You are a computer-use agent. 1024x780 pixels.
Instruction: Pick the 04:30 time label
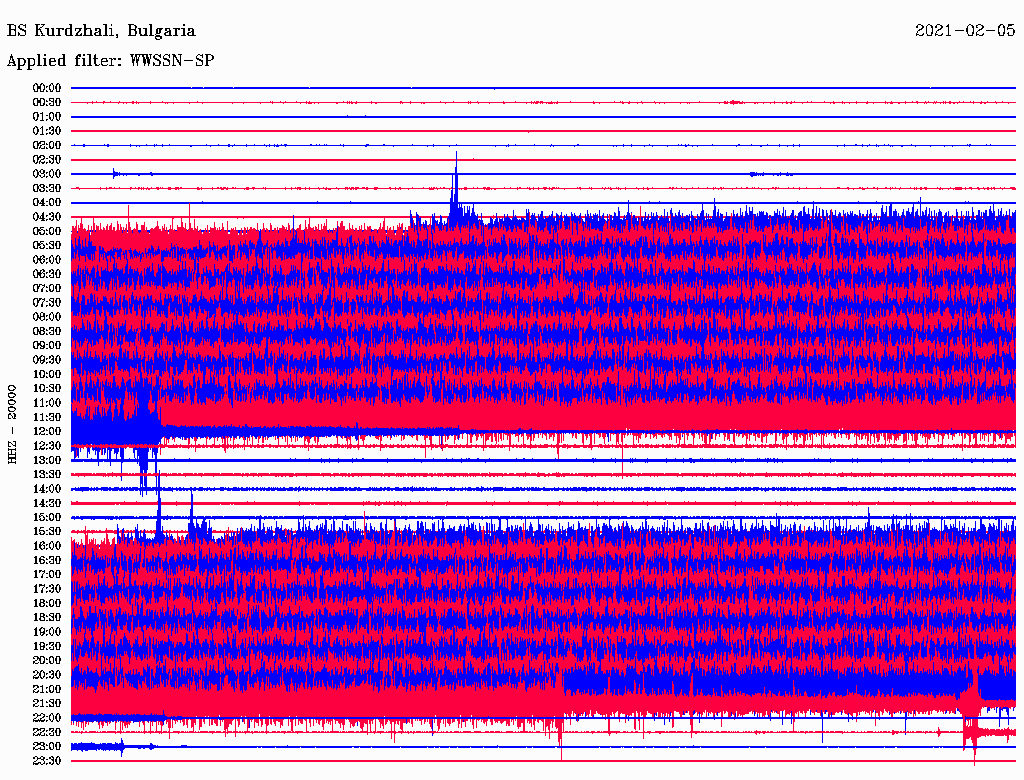click(47, 217)
